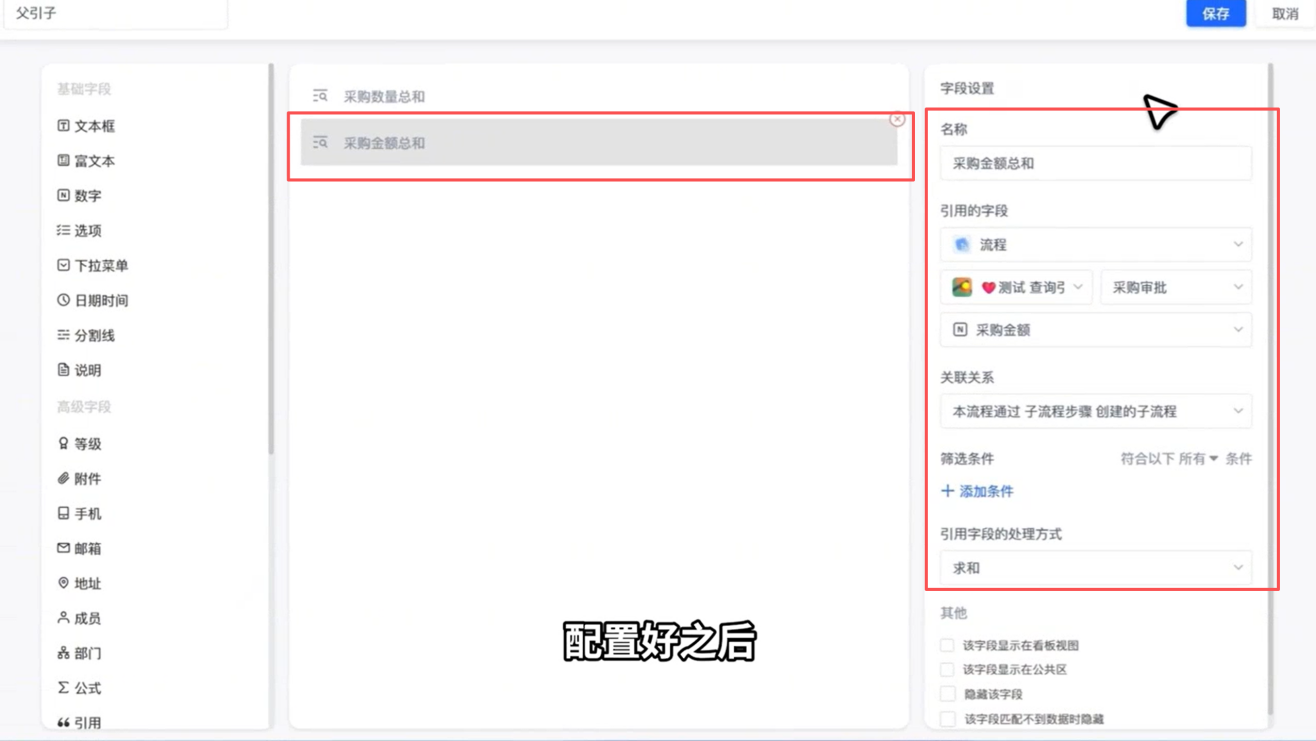Click the right settings panel scrollbar
The width and height of the screenshot is (1316, 741).
(1271, 390)
